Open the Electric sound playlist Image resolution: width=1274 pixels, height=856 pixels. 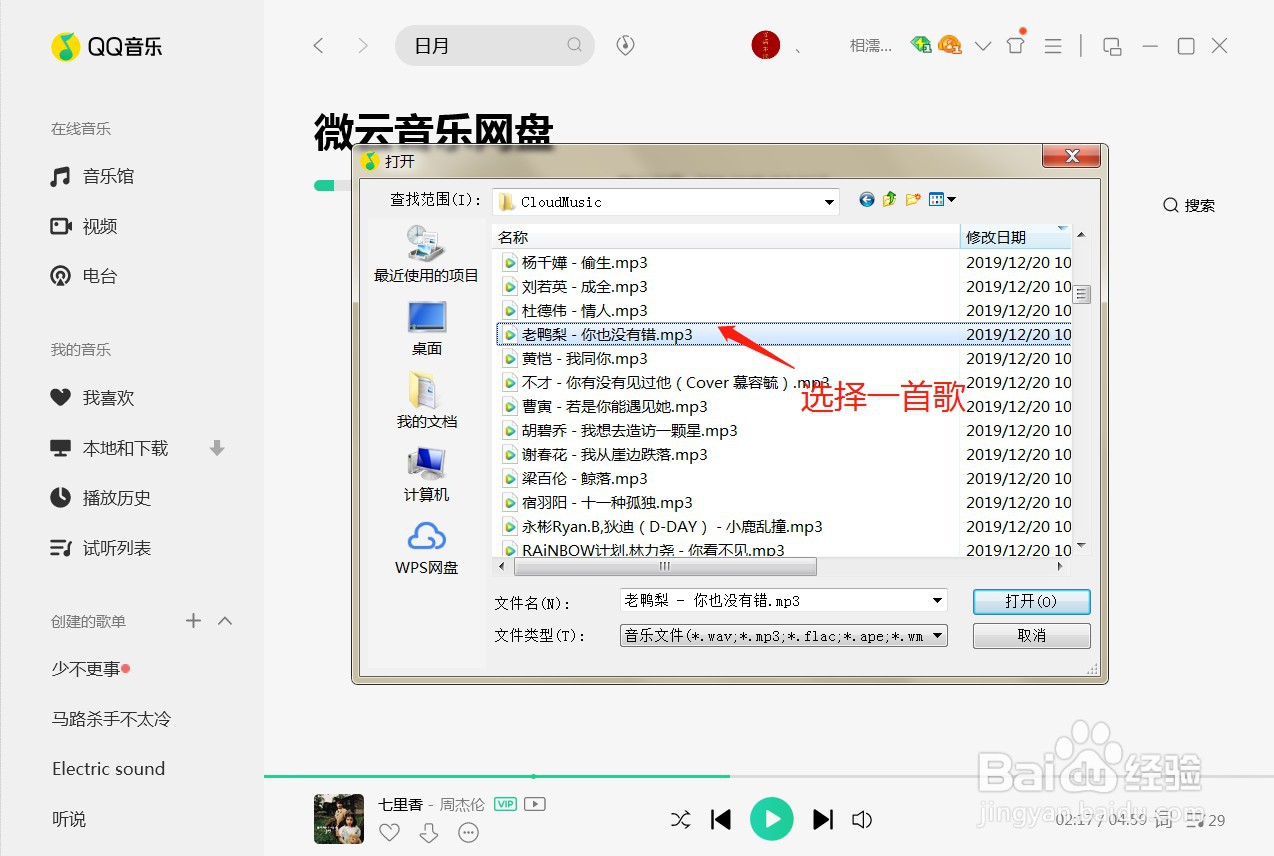tap(108, 769)
